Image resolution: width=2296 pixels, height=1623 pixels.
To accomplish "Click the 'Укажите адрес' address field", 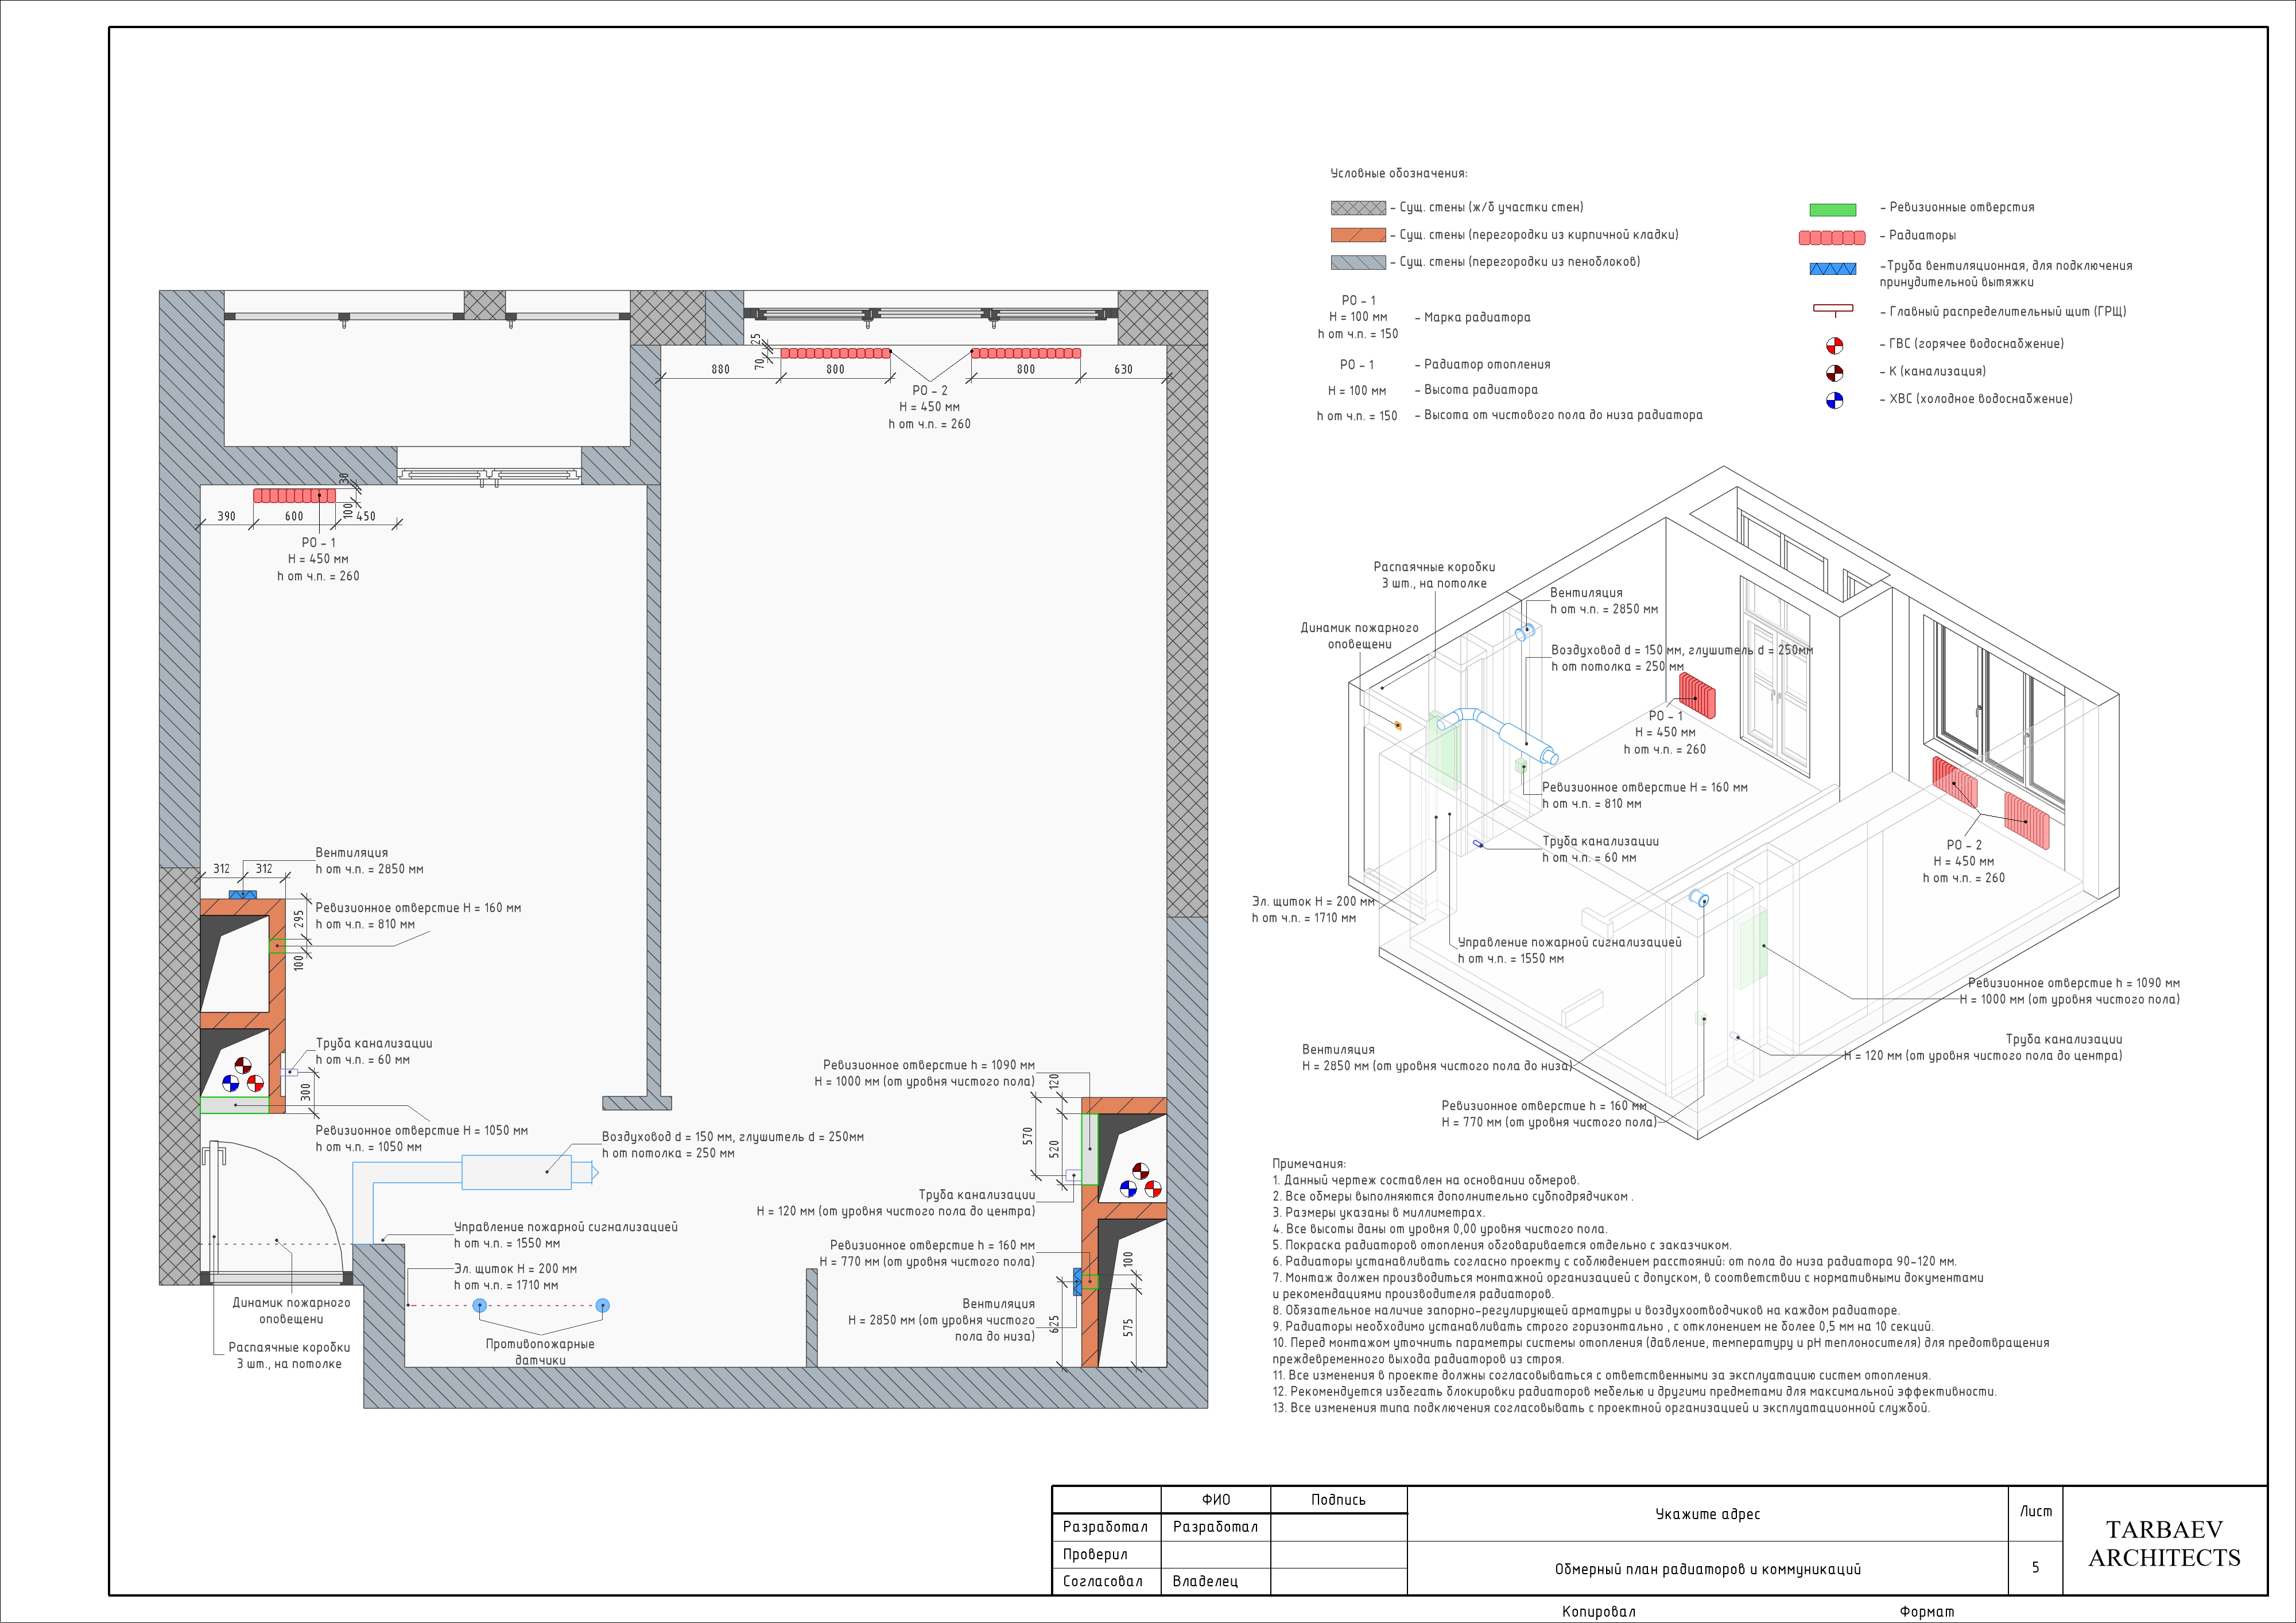I will click(1707, 1515).
